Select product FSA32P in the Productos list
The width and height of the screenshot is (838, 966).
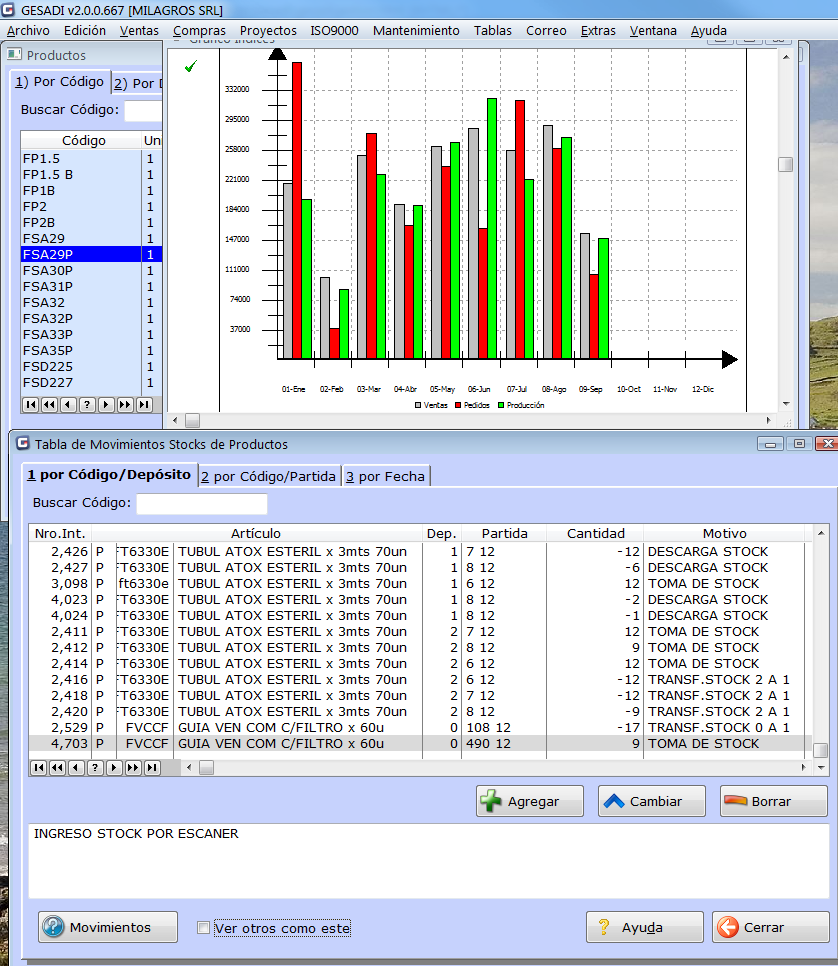pyautogui.click(x=48, y=318)
